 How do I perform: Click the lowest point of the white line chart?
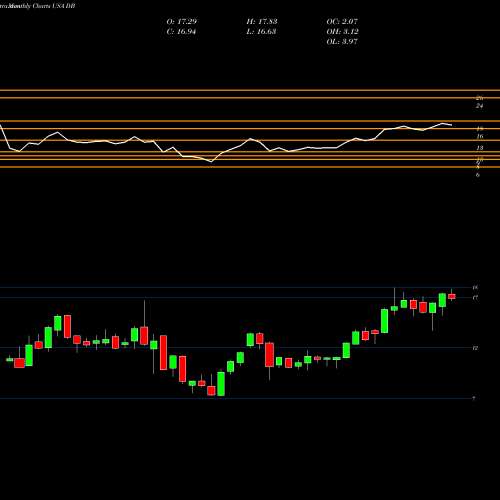point(211,162)
